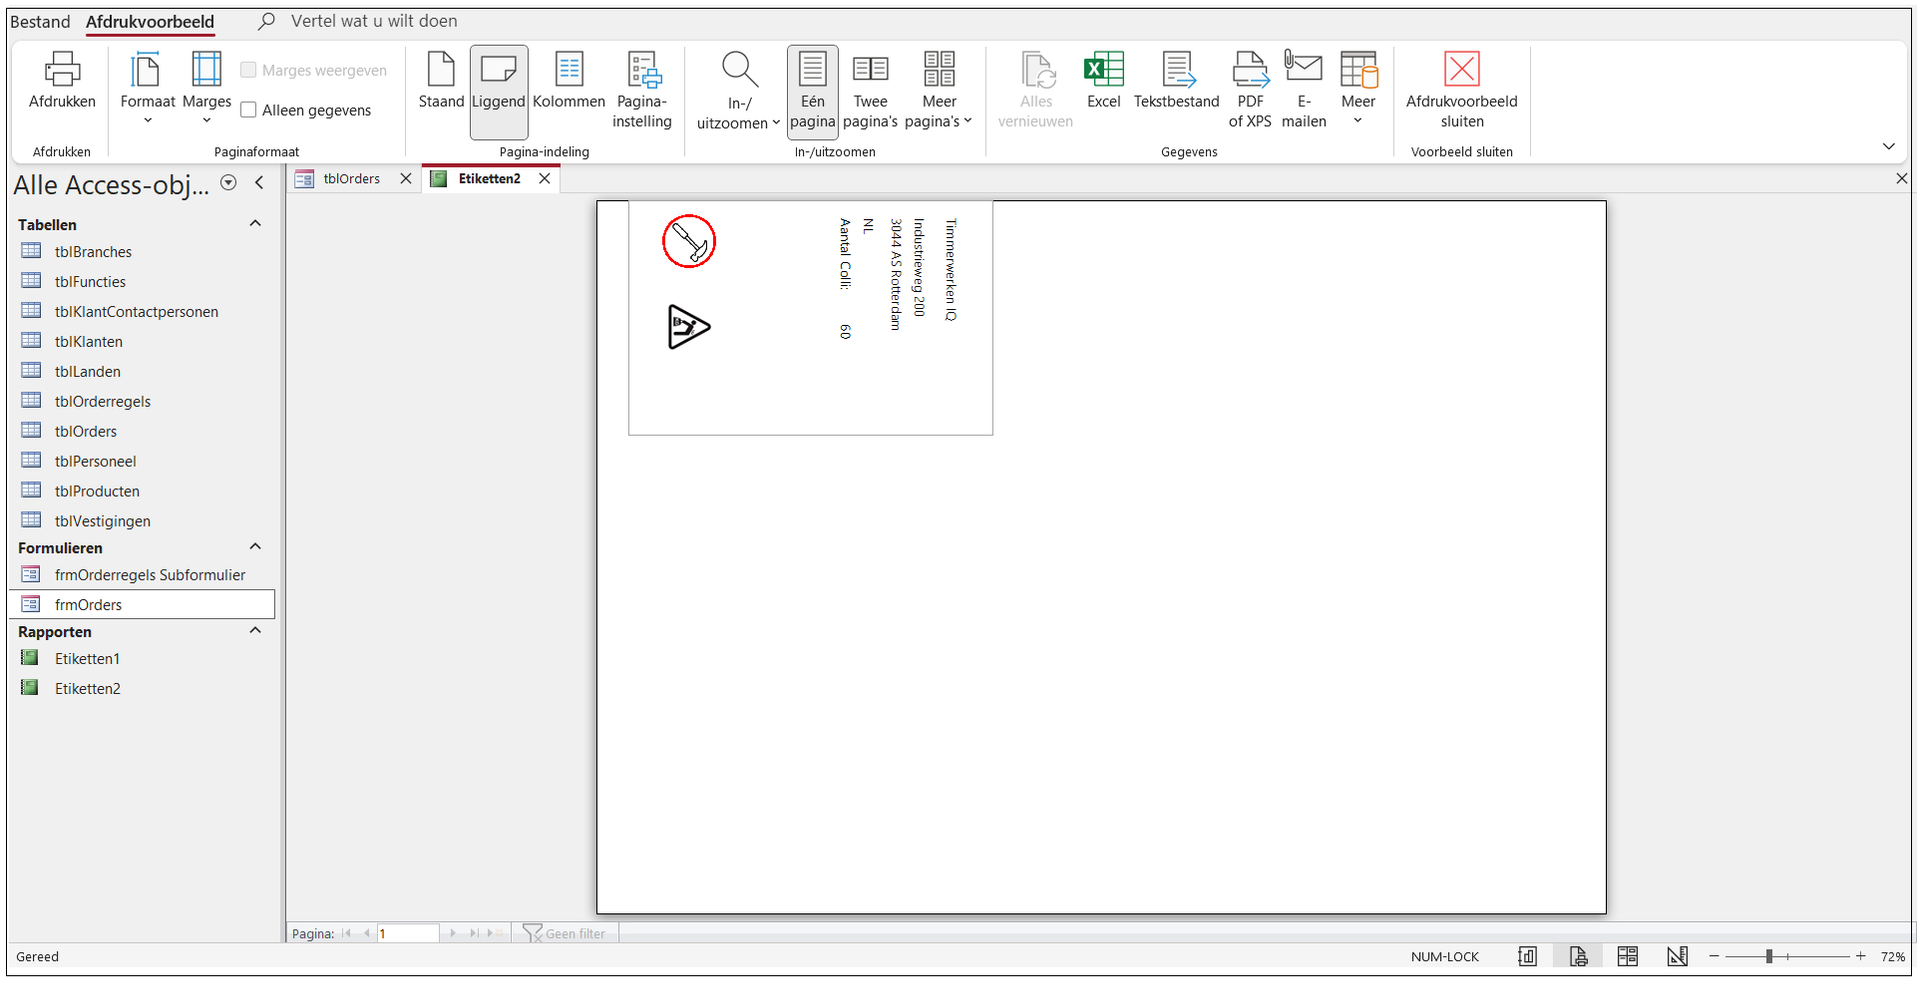Open the Marges dropdown
This screenshot has width=1920, height=986.
(x=207, y=89)
